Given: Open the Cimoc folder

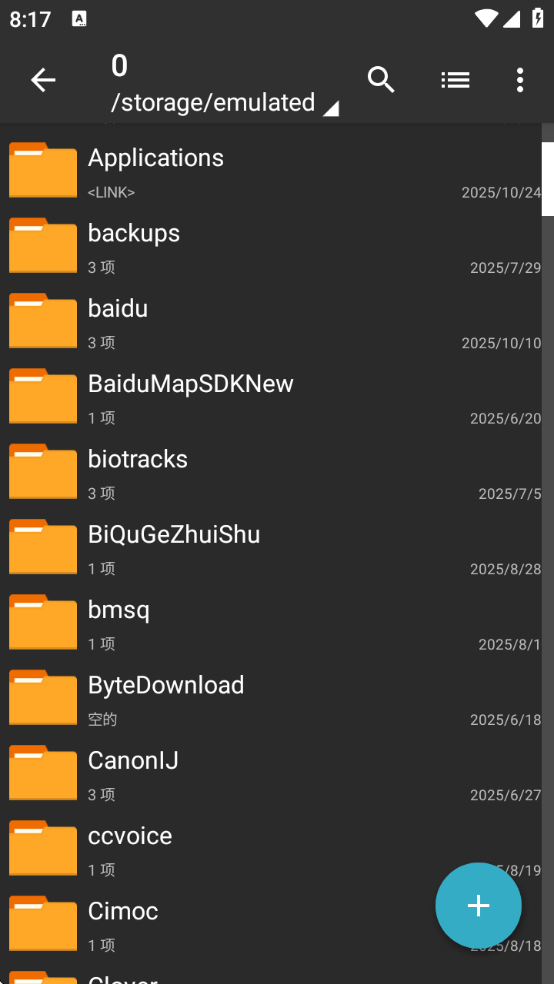Looking at the screenshot, I should click(271, 924).
